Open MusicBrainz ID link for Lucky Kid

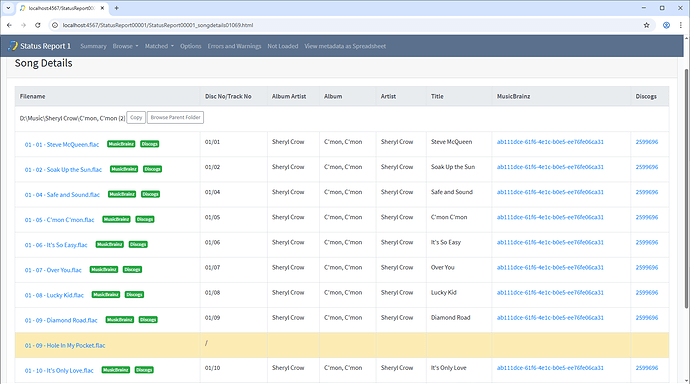click(550, 293)
